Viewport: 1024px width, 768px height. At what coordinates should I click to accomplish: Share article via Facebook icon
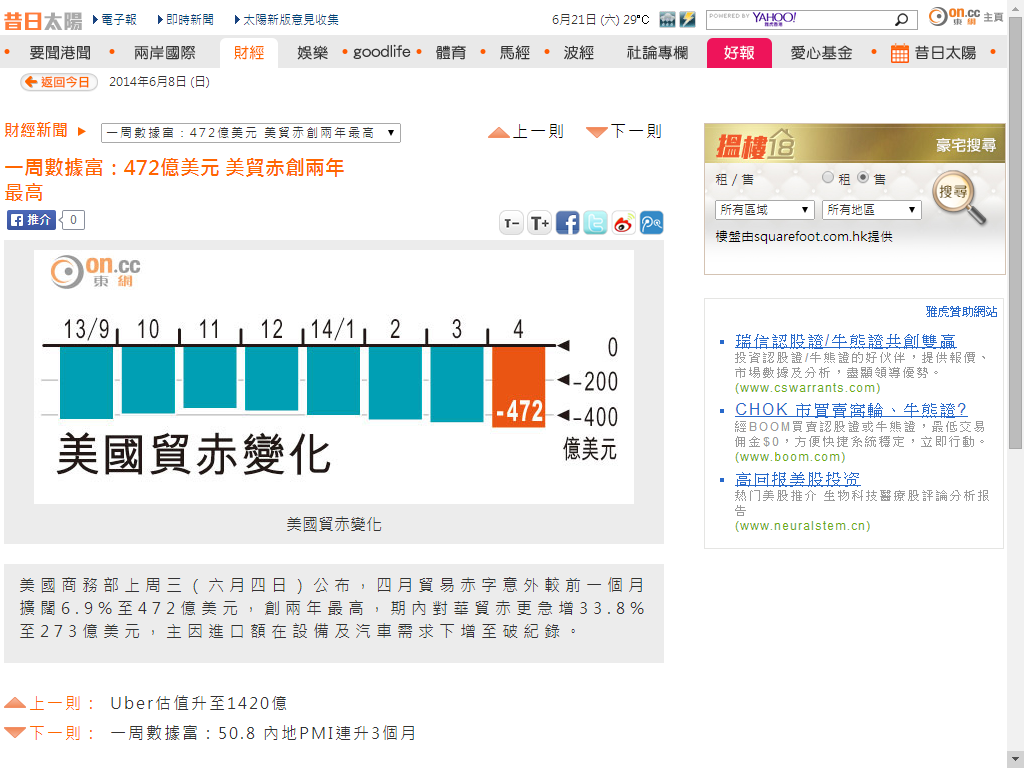567,223
